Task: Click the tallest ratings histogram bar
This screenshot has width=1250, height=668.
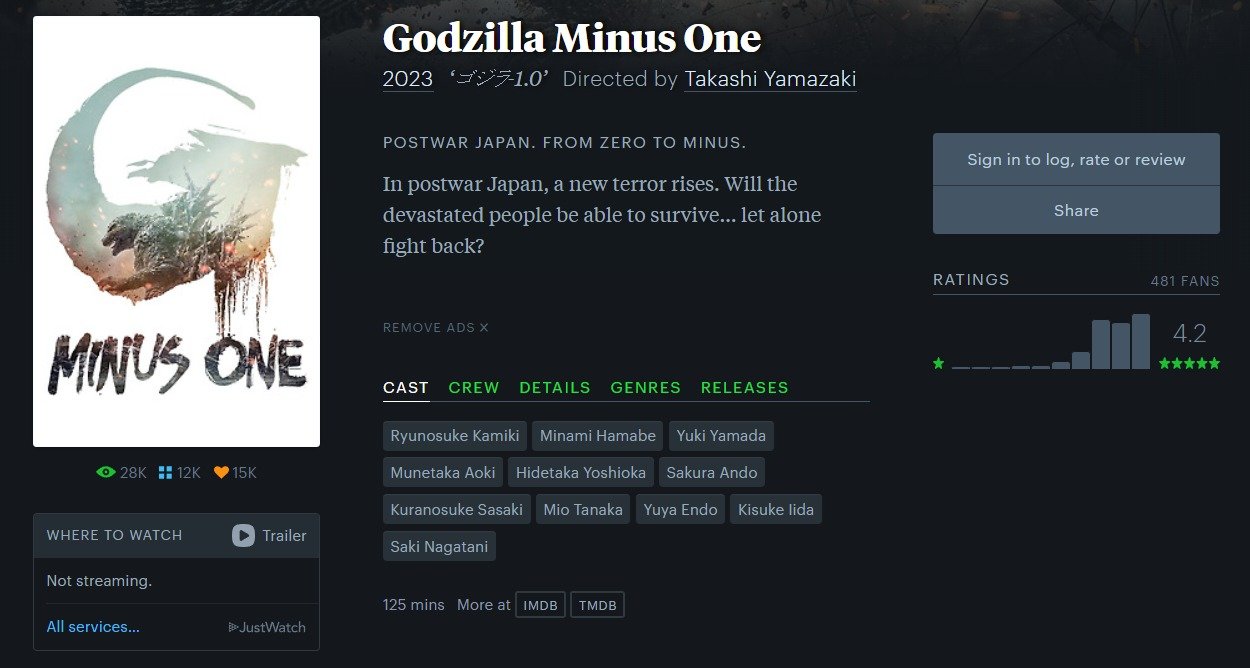Action: pyautogui.click(x=1140, y=342)
